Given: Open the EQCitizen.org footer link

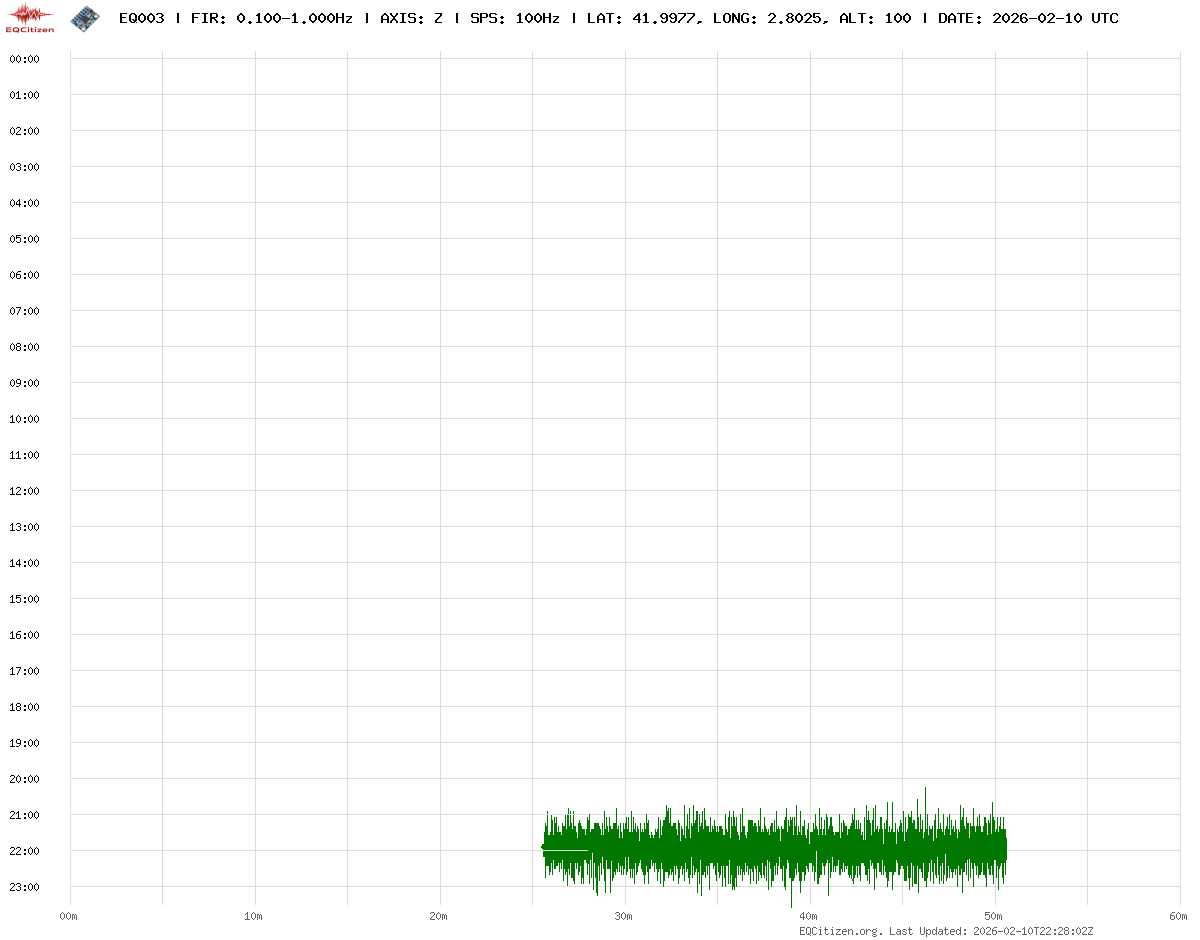Looking at the screenshot, I should pos(840,931).
